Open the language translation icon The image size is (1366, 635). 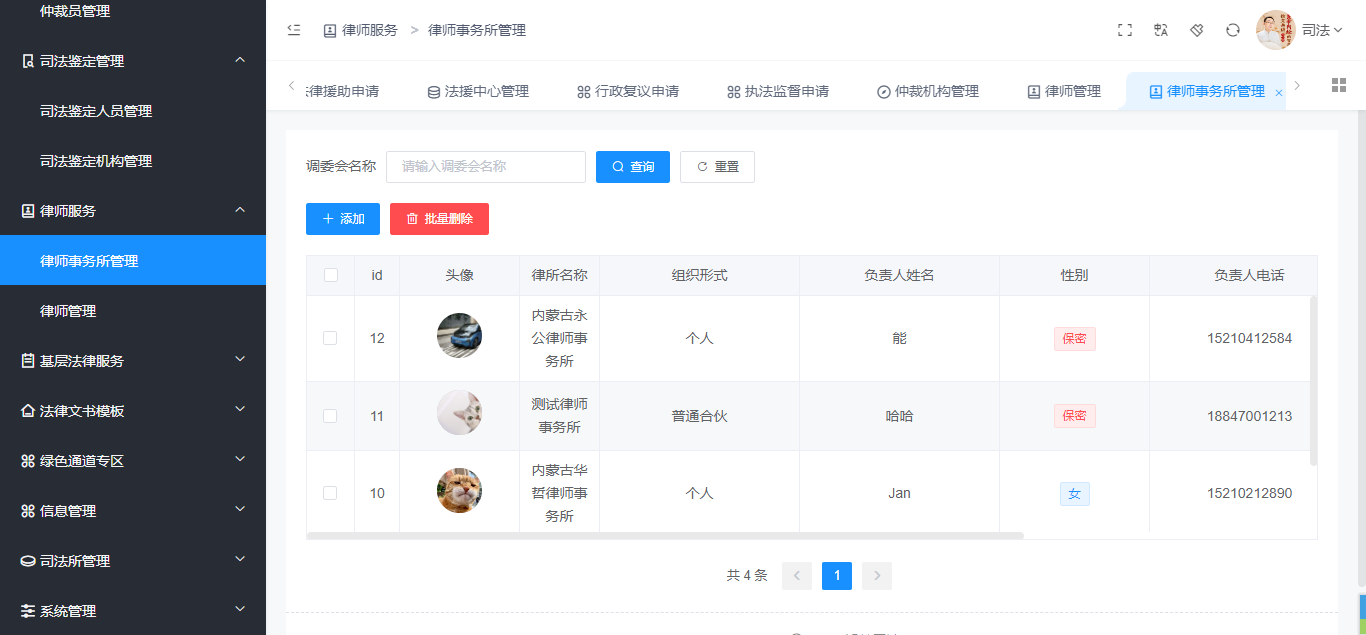[1161, 30]
